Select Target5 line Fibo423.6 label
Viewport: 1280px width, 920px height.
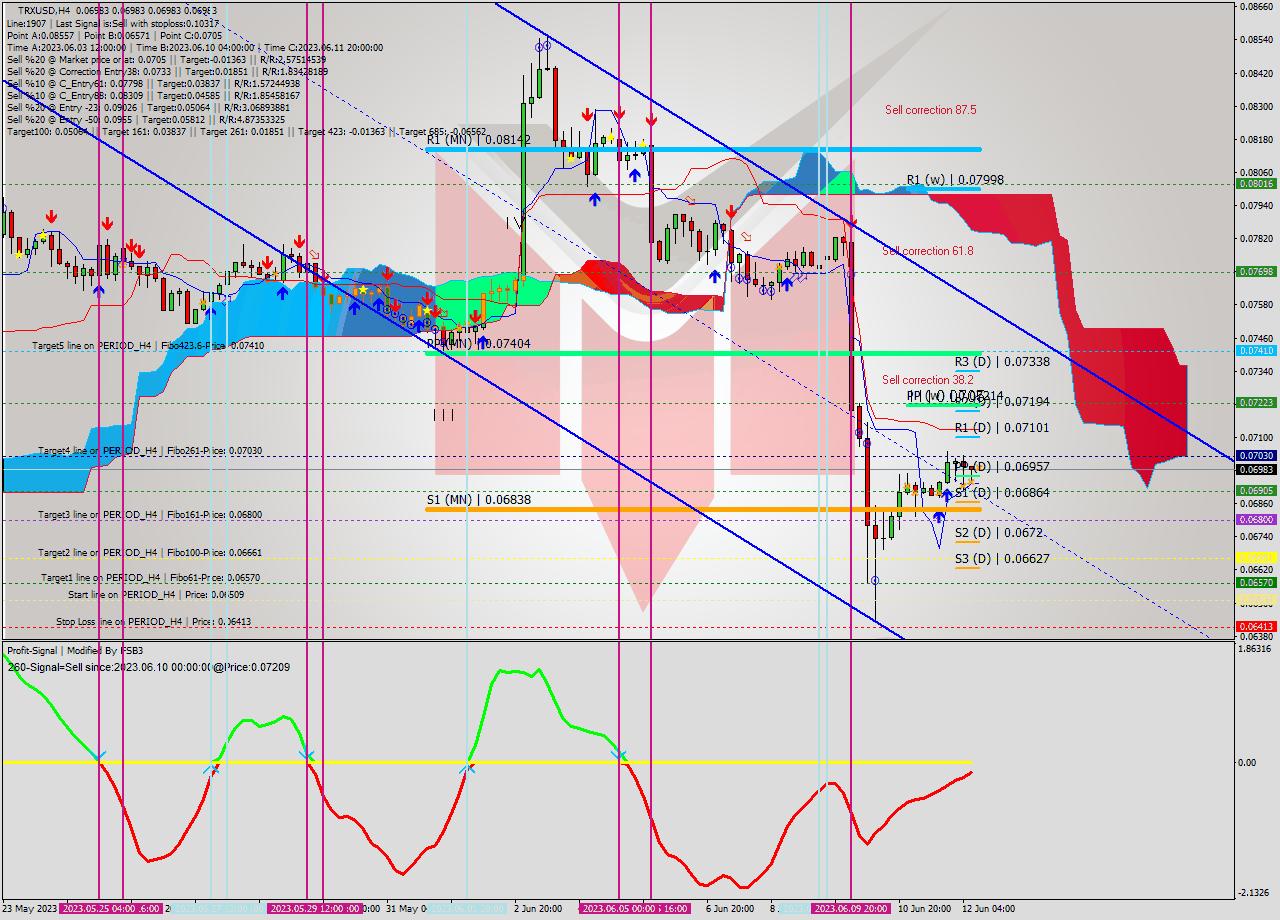tap(148, 346)
